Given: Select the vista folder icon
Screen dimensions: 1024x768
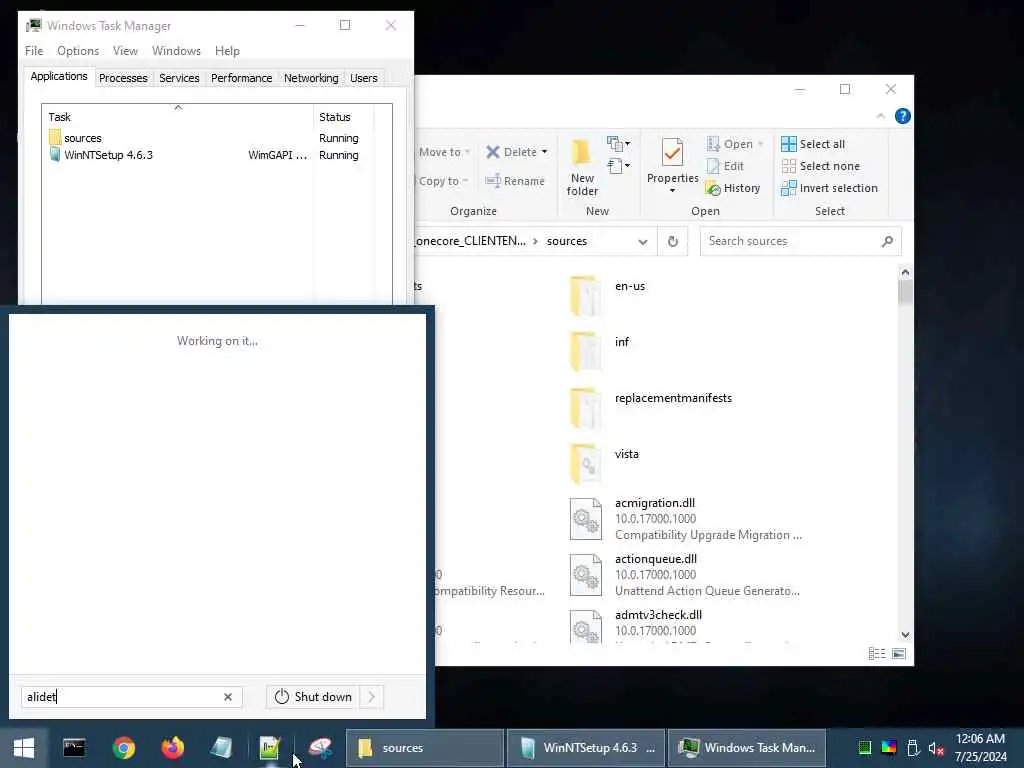Looking at the screenshot, I should point(585,464).
